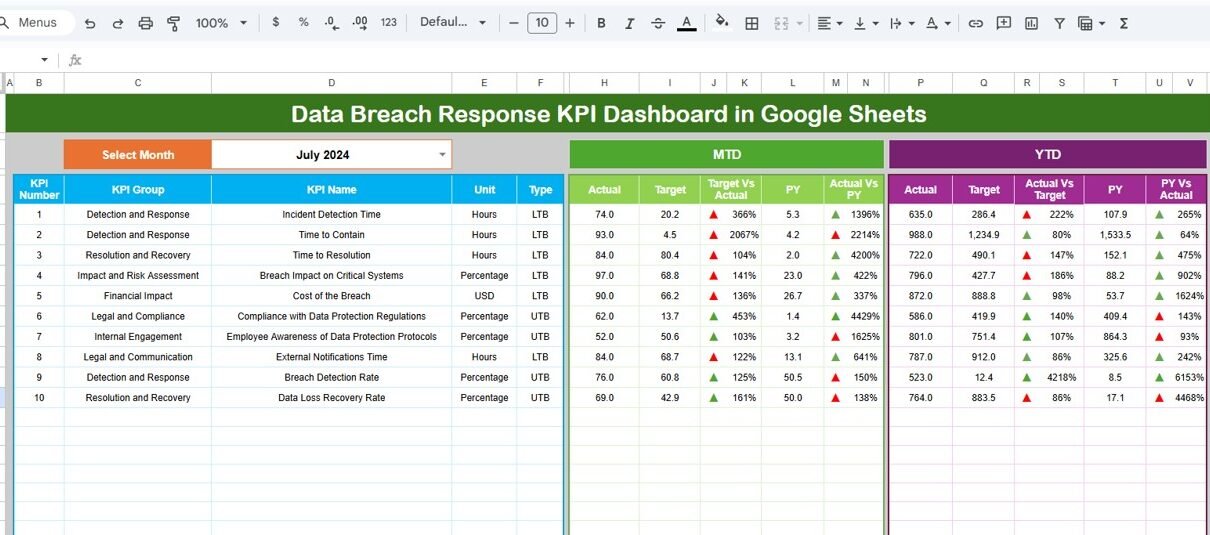The width and height of the screenshot is (1210, 535).
Task: Format as currency with dollar button
Action: pyautogui.click(x=276, y=23)
